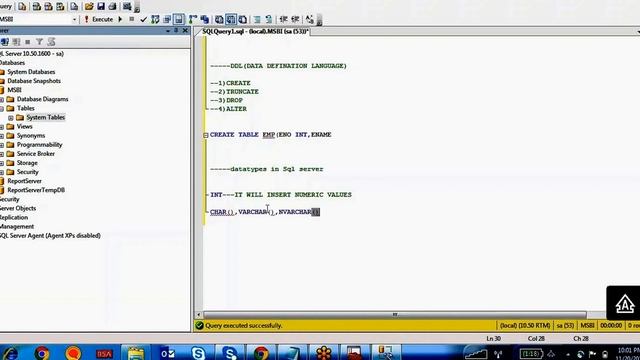Switch to the SQLQuery1.sql tab
This screenshot has width=640, height=360.
coord(256,31)
